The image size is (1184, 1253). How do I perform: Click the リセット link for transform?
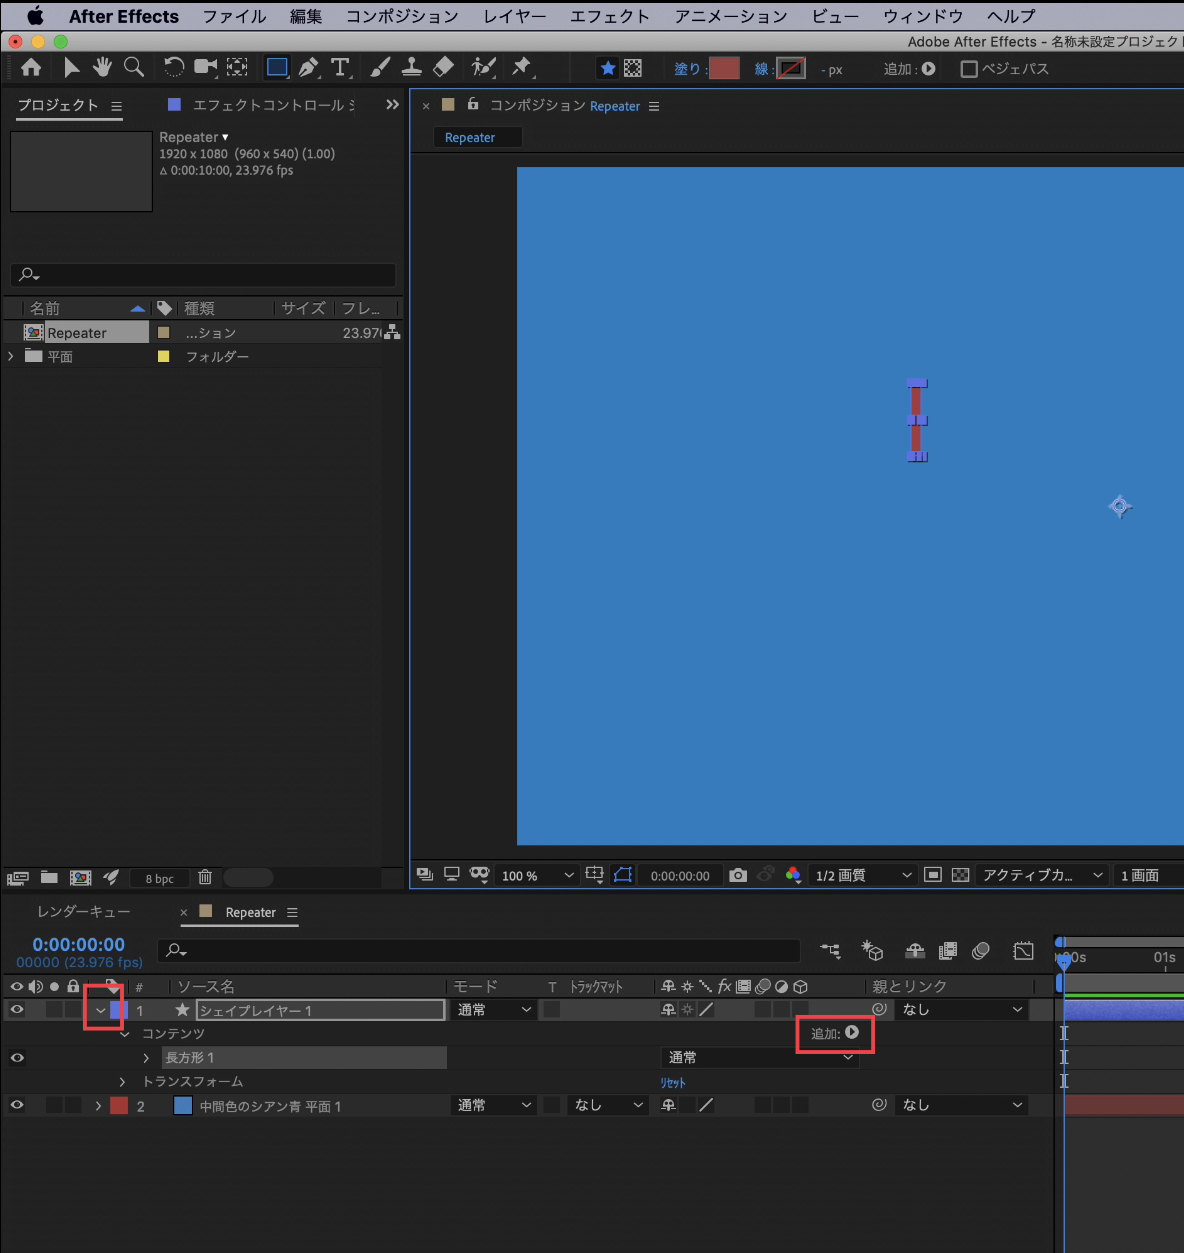tap(673, 1083)
